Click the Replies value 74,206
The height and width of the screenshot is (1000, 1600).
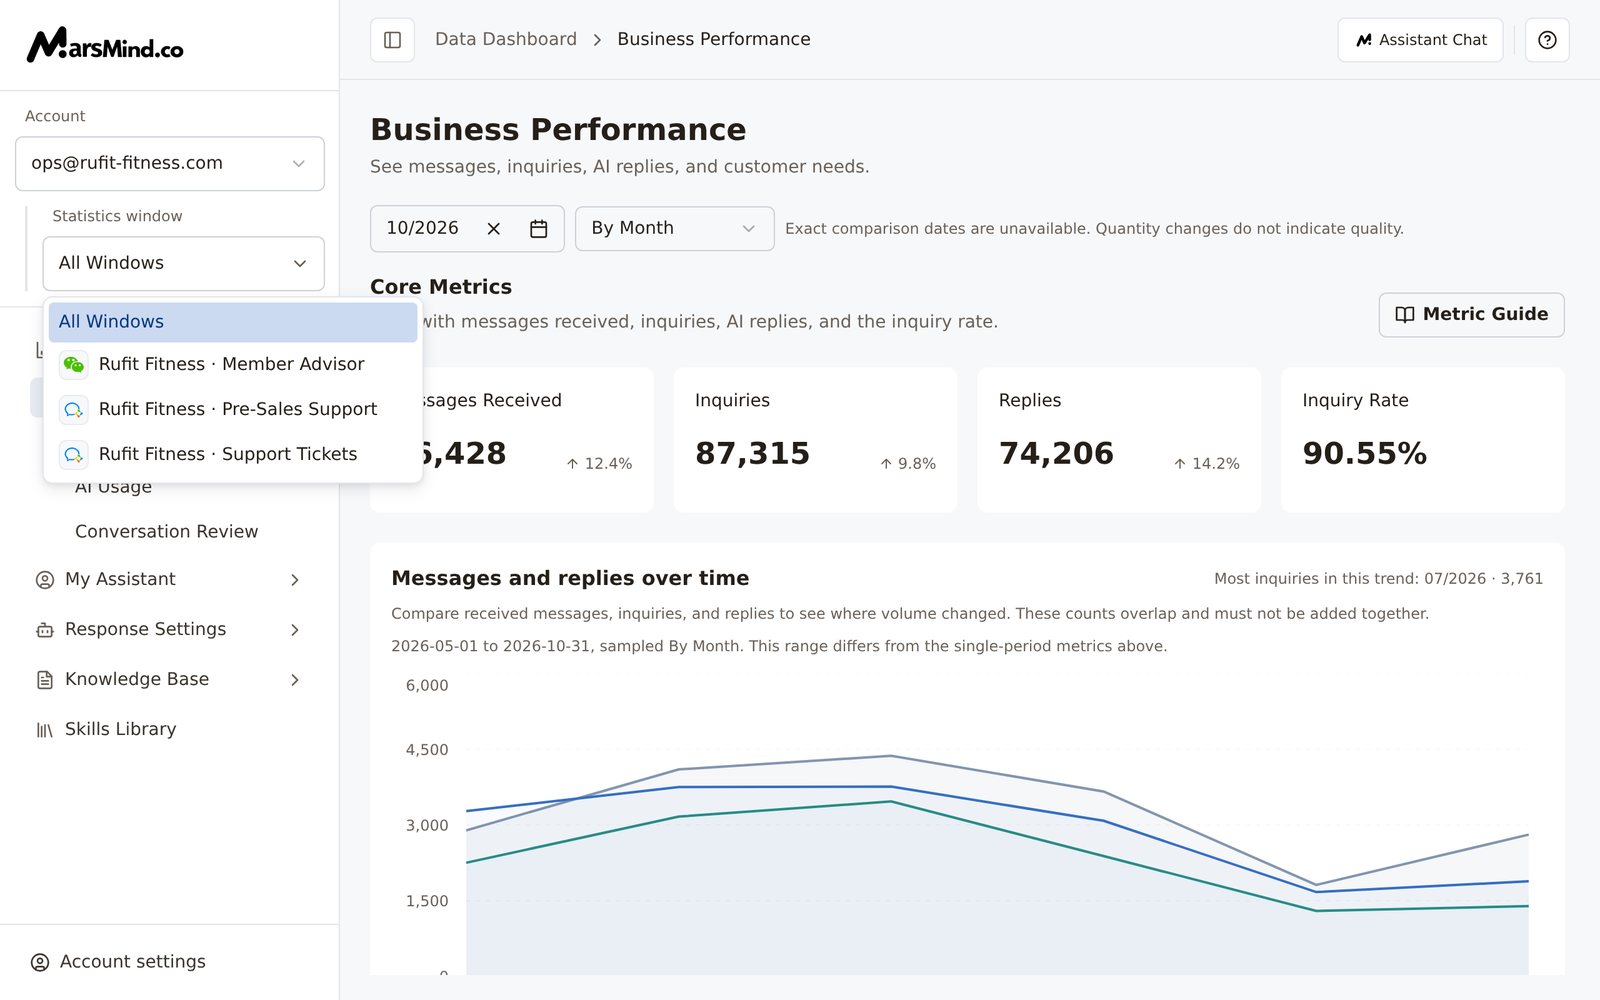click(1056, 454)
